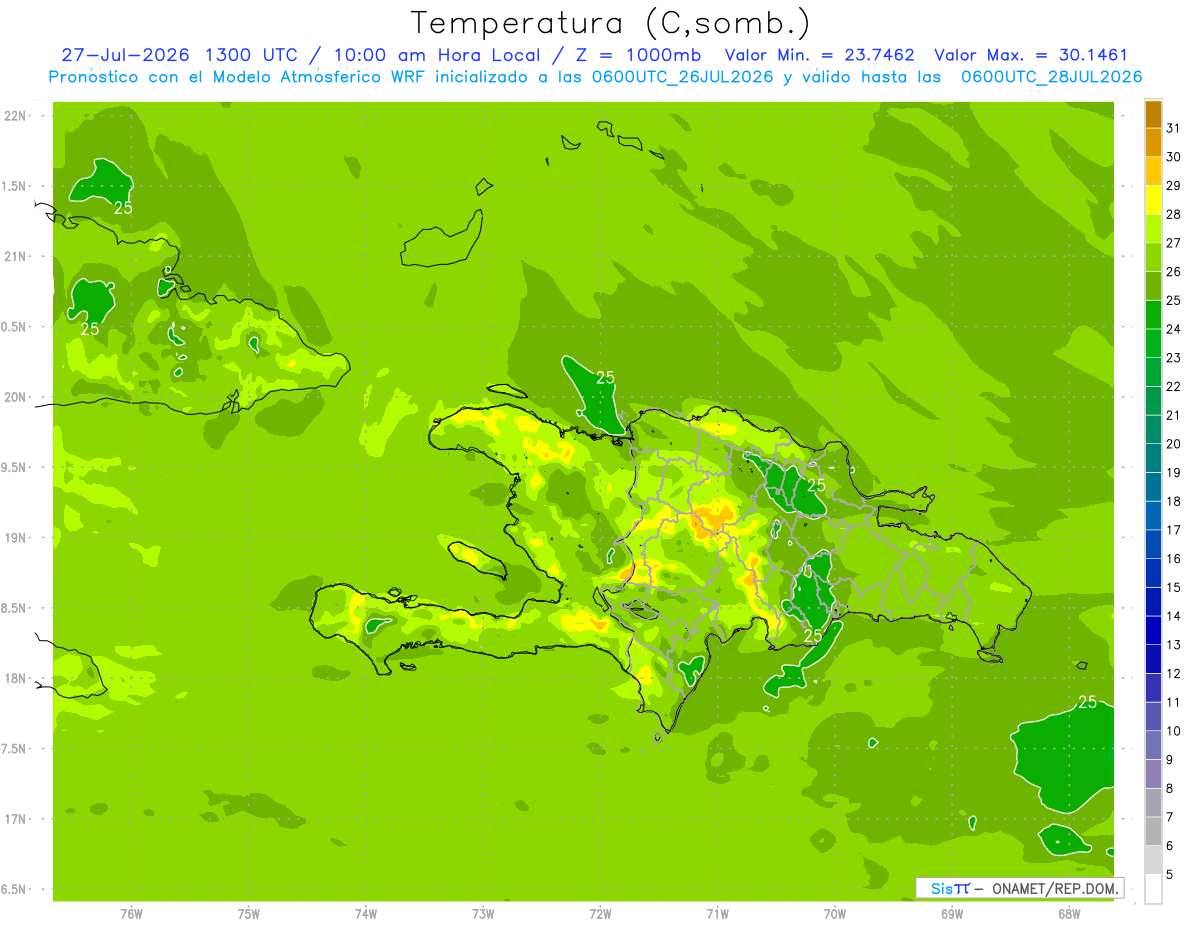The image size is (1200, 927).
Task: Click the 22N latitude axis label
Action: point(16,115)
